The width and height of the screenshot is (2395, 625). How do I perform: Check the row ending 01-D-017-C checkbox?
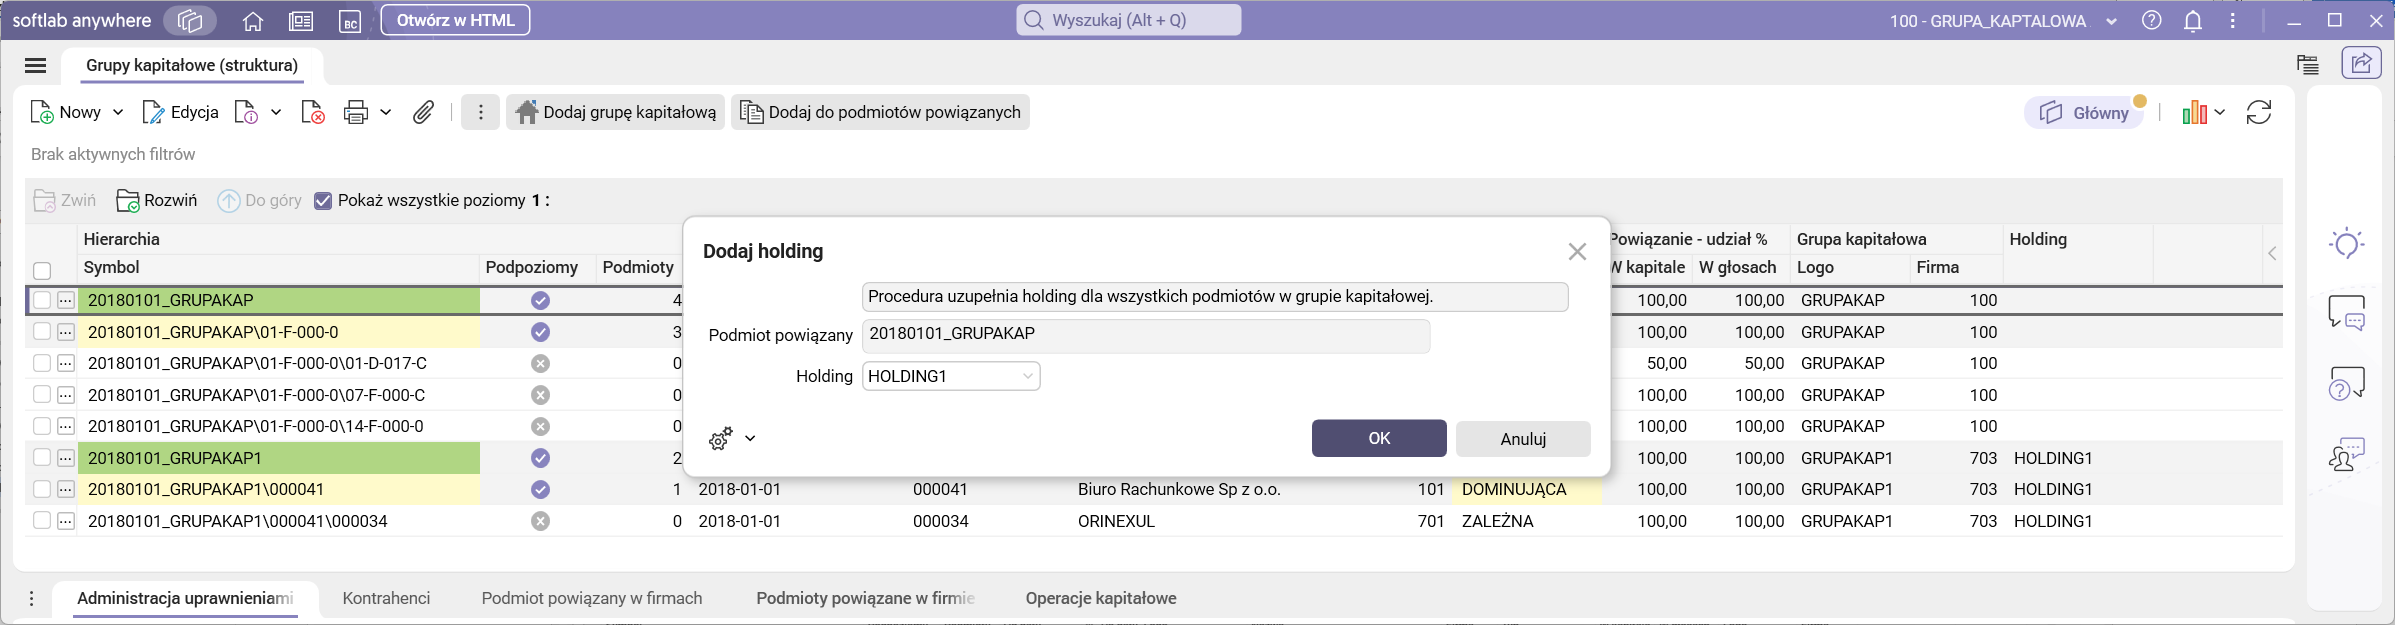[x=42, y=363]
